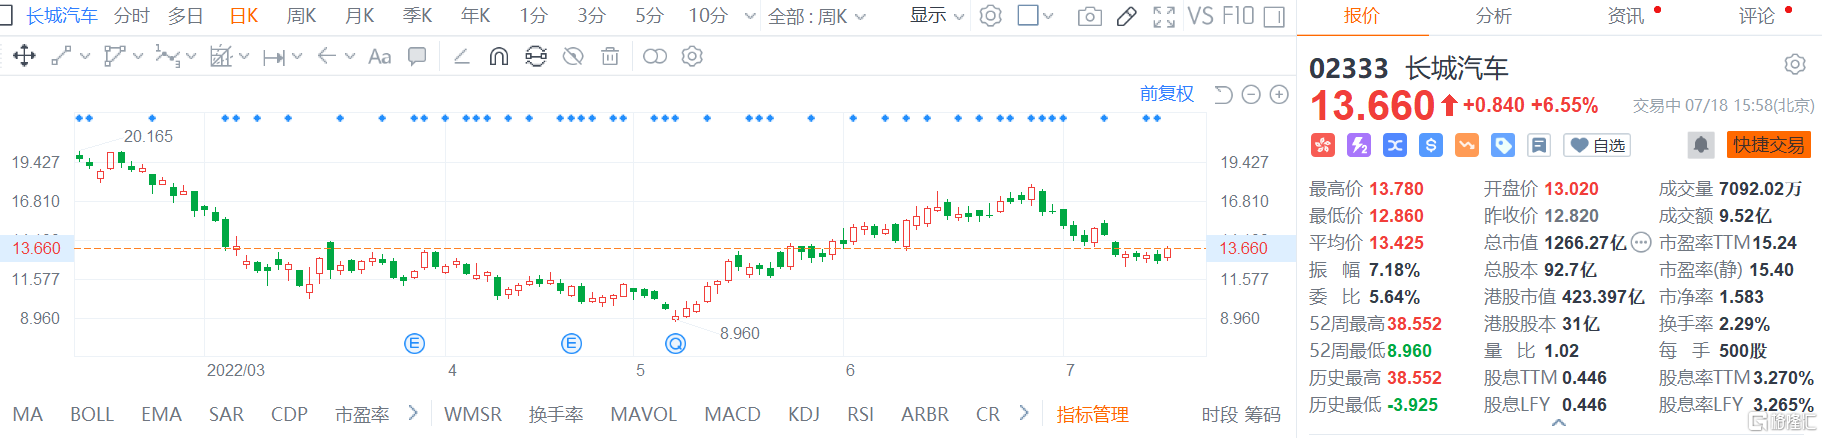Select the range interval measuring tool

[x=274, y=57]
